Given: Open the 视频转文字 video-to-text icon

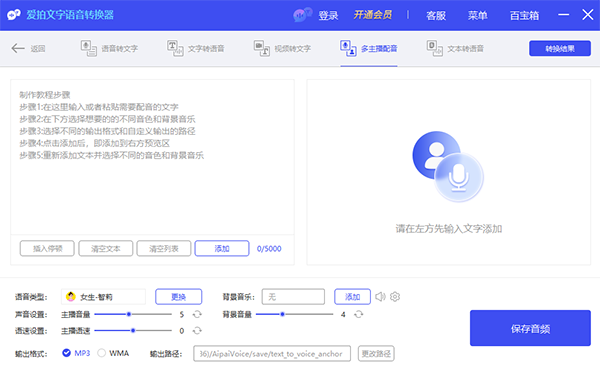Looking at the screenshot, I should [x=262, y=49].
